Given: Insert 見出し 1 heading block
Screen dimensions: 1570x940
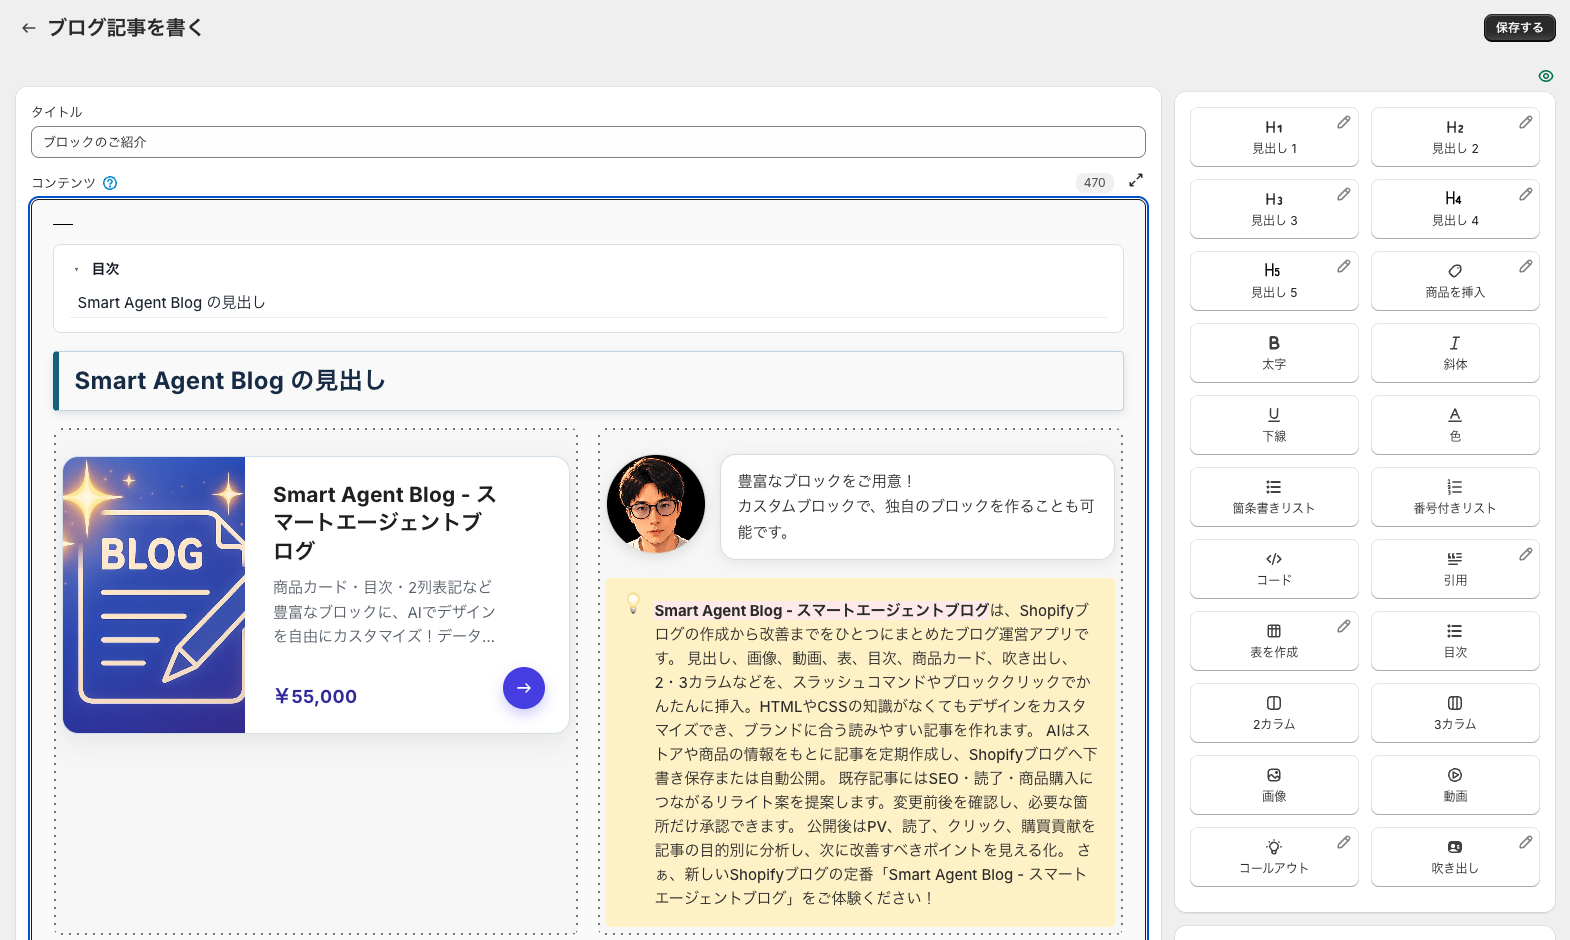Looking at the screenshot, I should click(x=1274, y=137).
